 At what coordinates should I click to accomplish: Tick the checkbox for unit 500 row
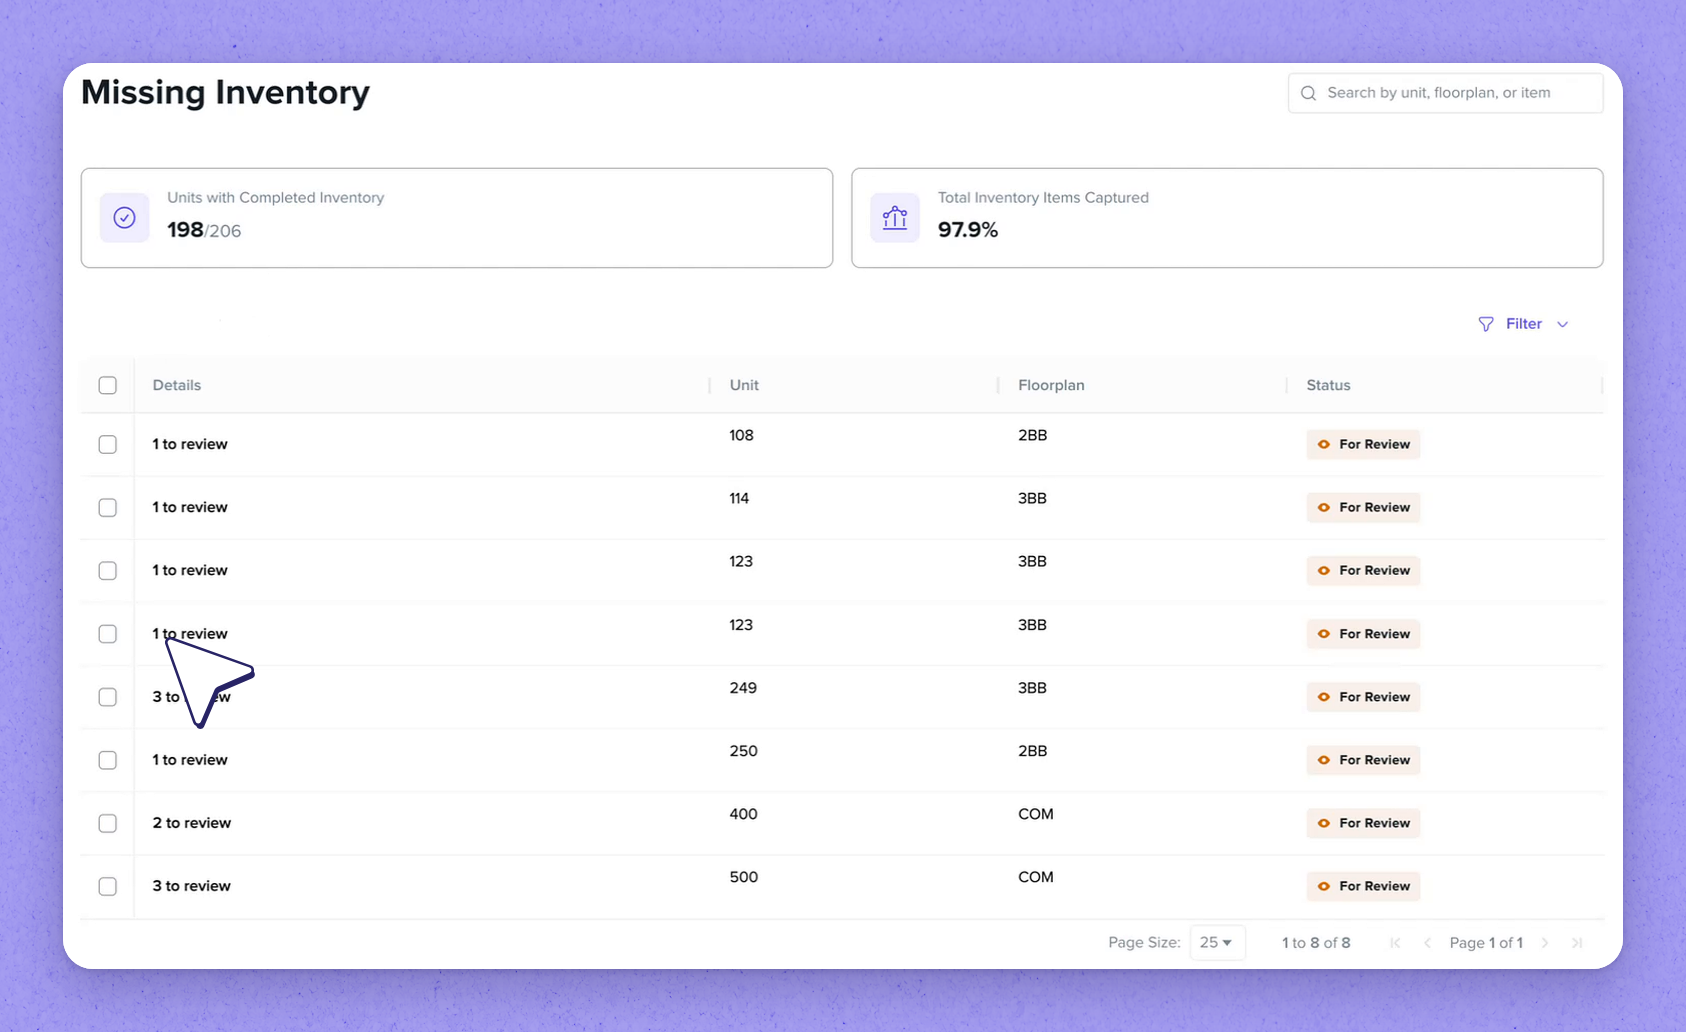coord(108,886)
